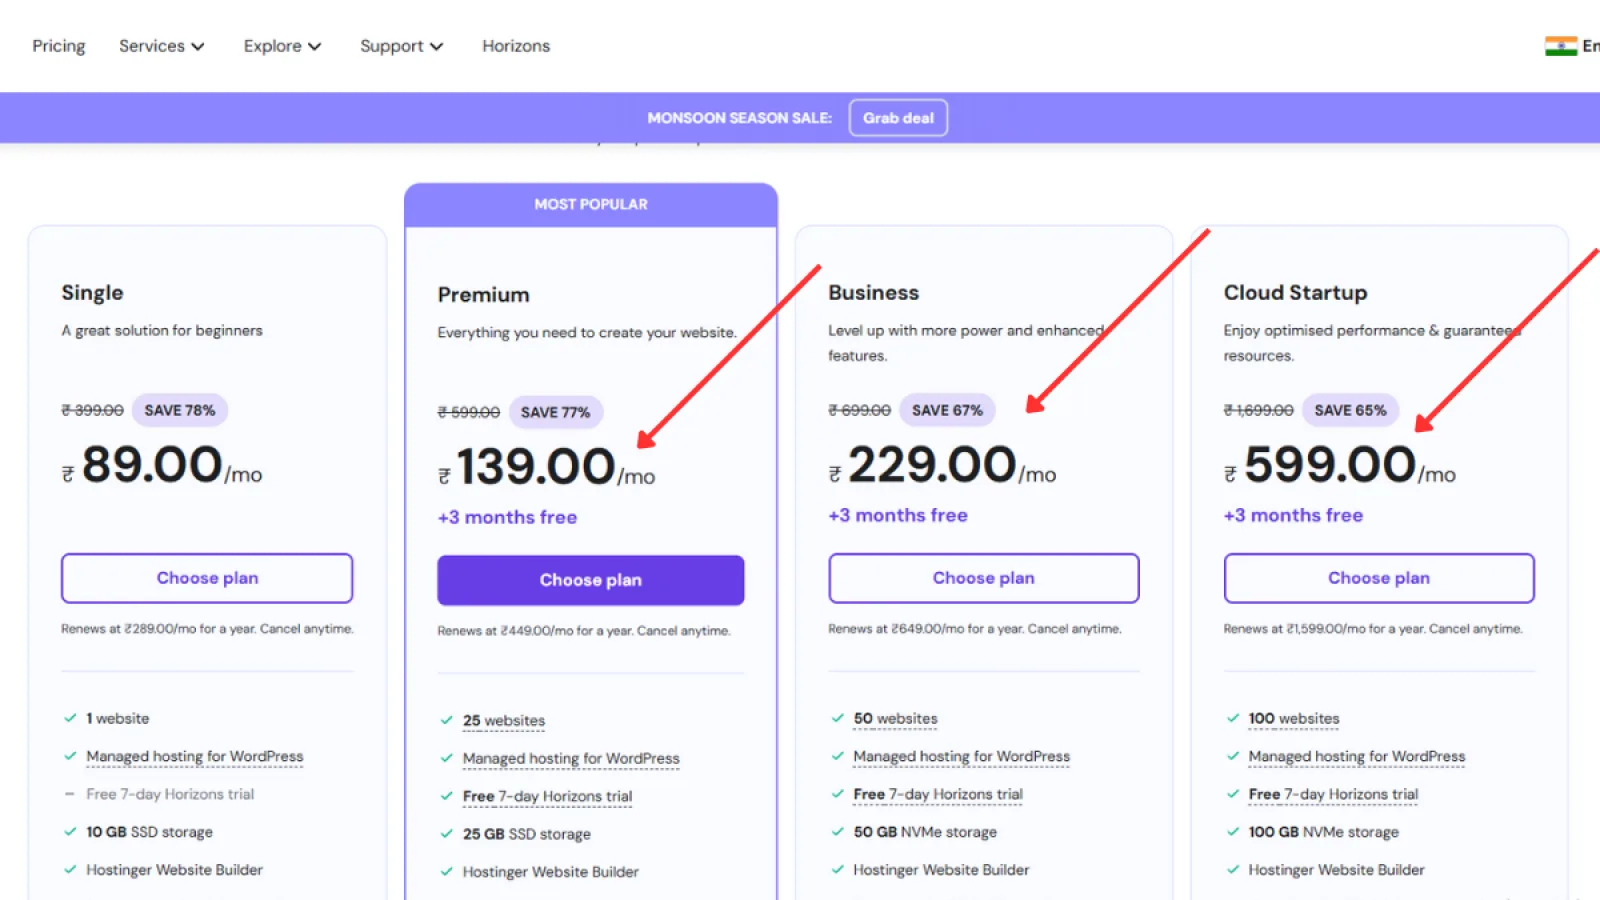Click Premium +3 months free text
Viewport: 1600px width, 900px height.
[507, 518]
